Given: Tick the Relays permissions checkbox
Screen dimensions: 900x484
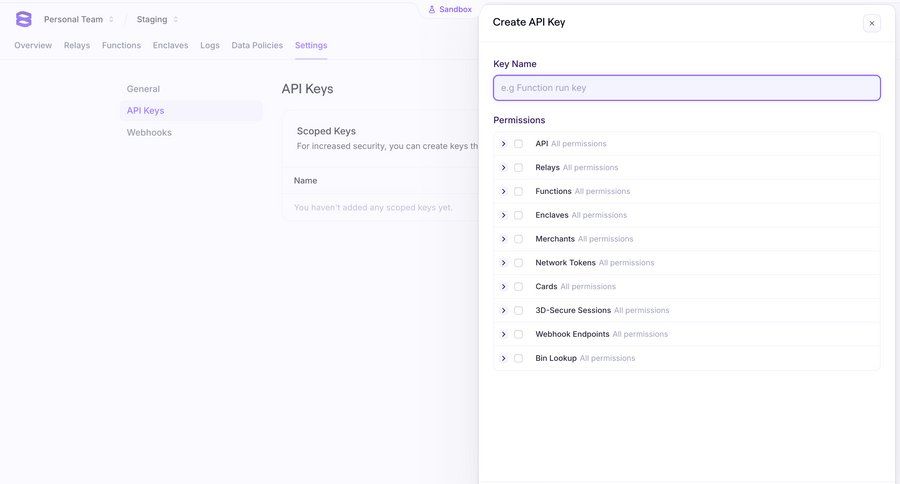Looking at the screenshot, I should (x=518, y=168).
